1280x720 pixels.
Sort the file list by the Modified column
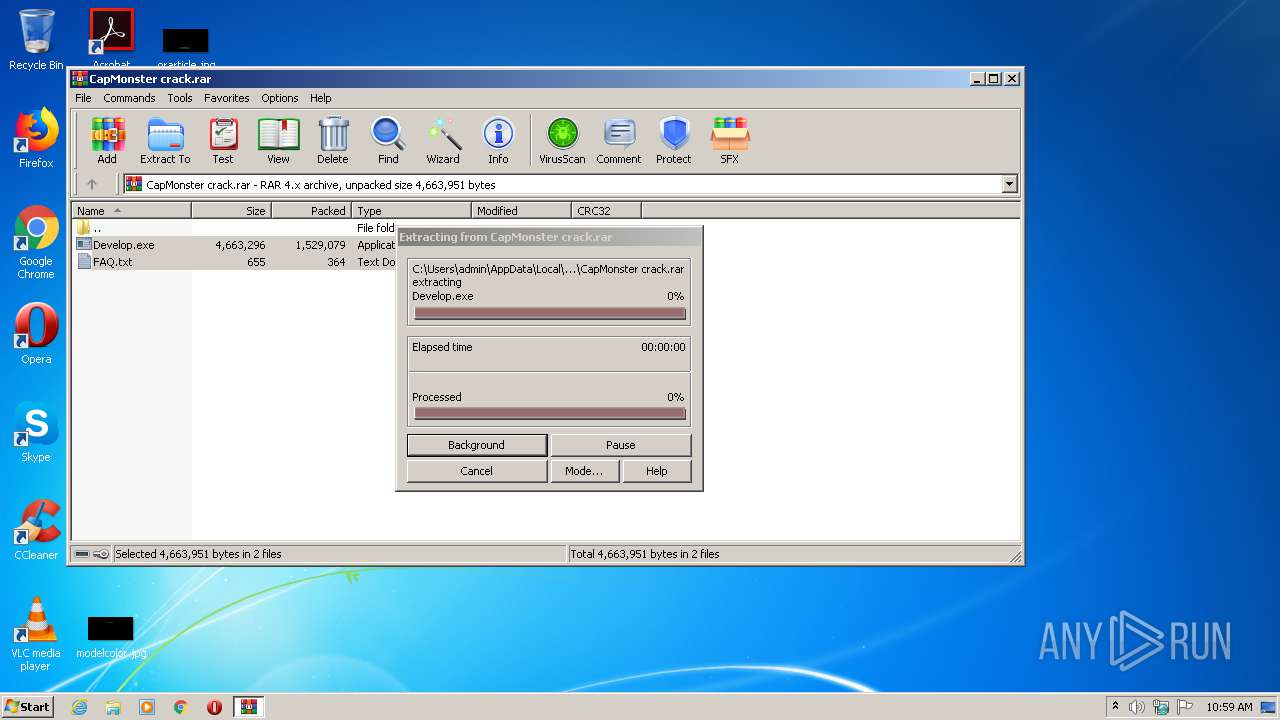pyautogui.click(x=522, y=211)
